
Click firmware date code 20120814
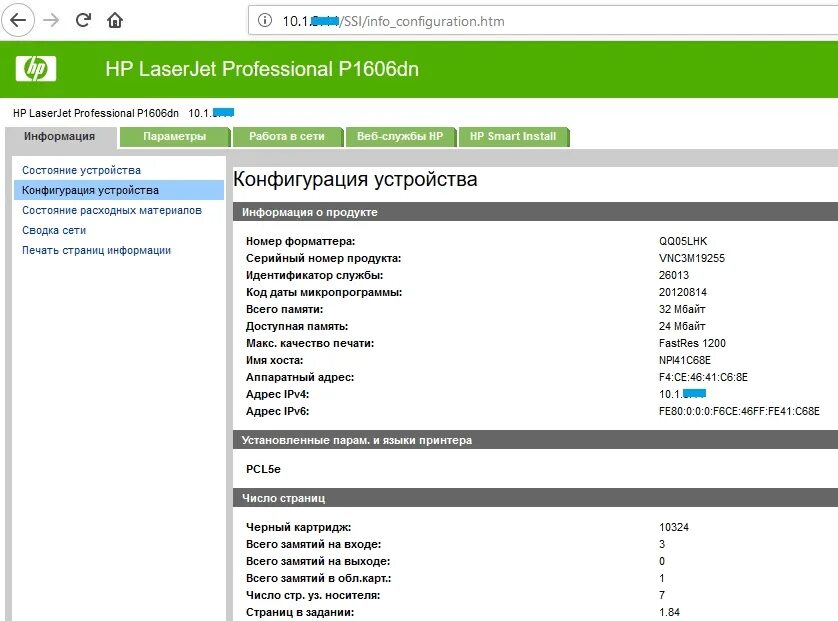coord(682,292)
